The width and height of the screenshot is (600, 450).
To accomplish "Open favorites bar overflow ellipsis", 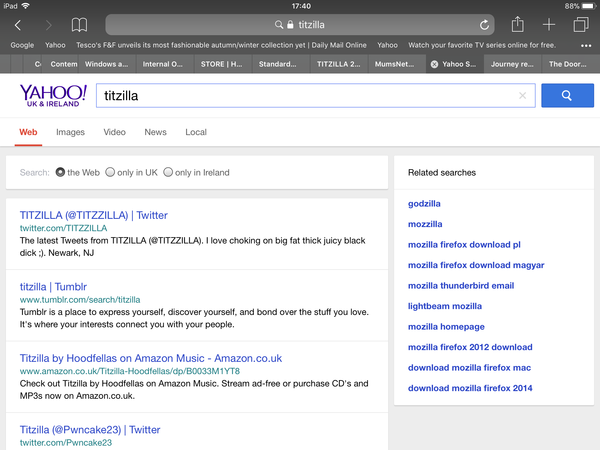I will tap(586, 46).
